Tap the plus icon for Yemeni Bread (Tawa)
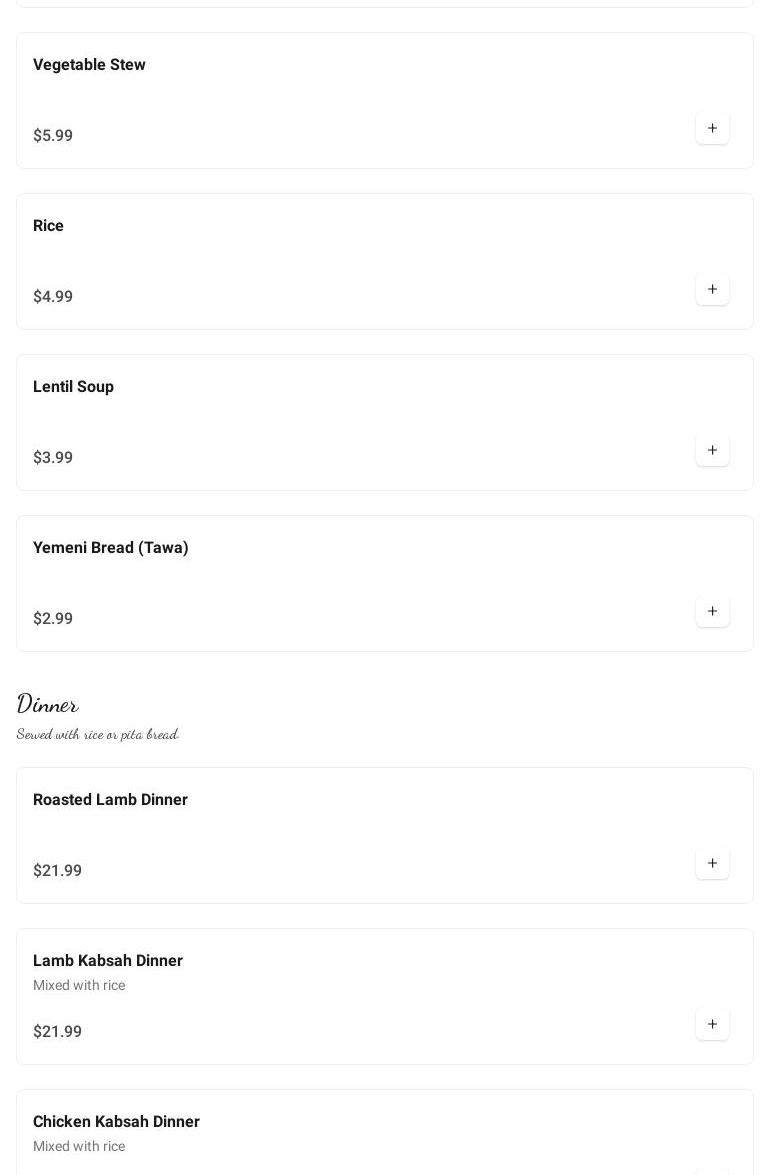This screenshot has height=1175, width=770. 712,611
